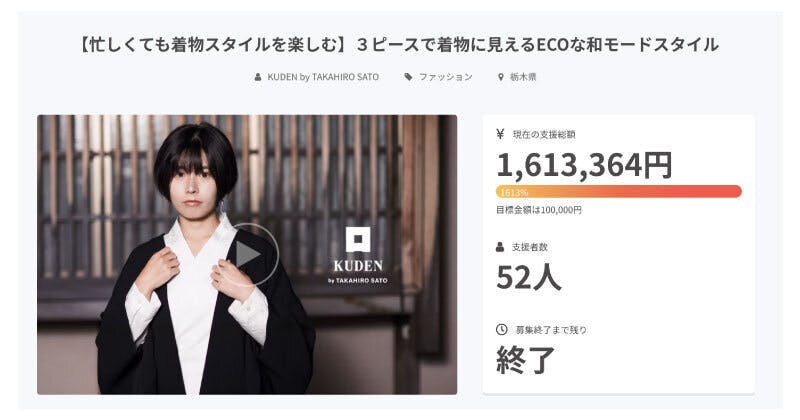The image size is (800, 420).
Task: Click the tag icon next to ファッション
Action: 408,77
